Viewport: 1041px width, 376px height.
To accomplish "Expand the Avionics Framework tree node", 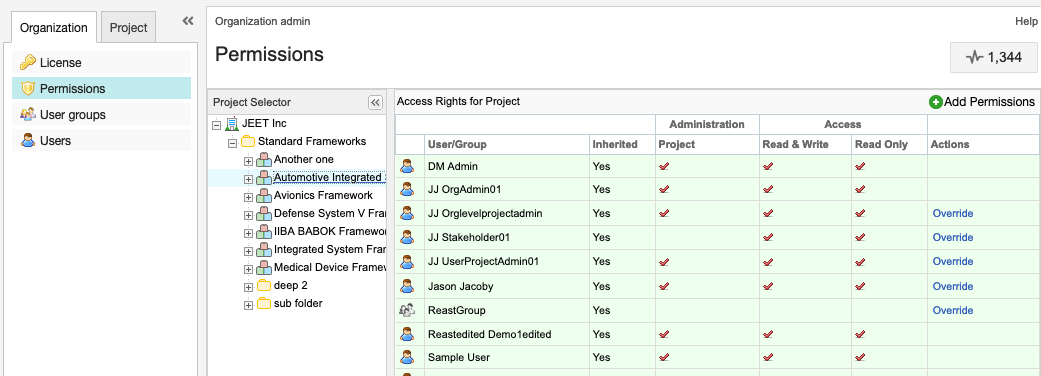I will click(x=248, y=197).
